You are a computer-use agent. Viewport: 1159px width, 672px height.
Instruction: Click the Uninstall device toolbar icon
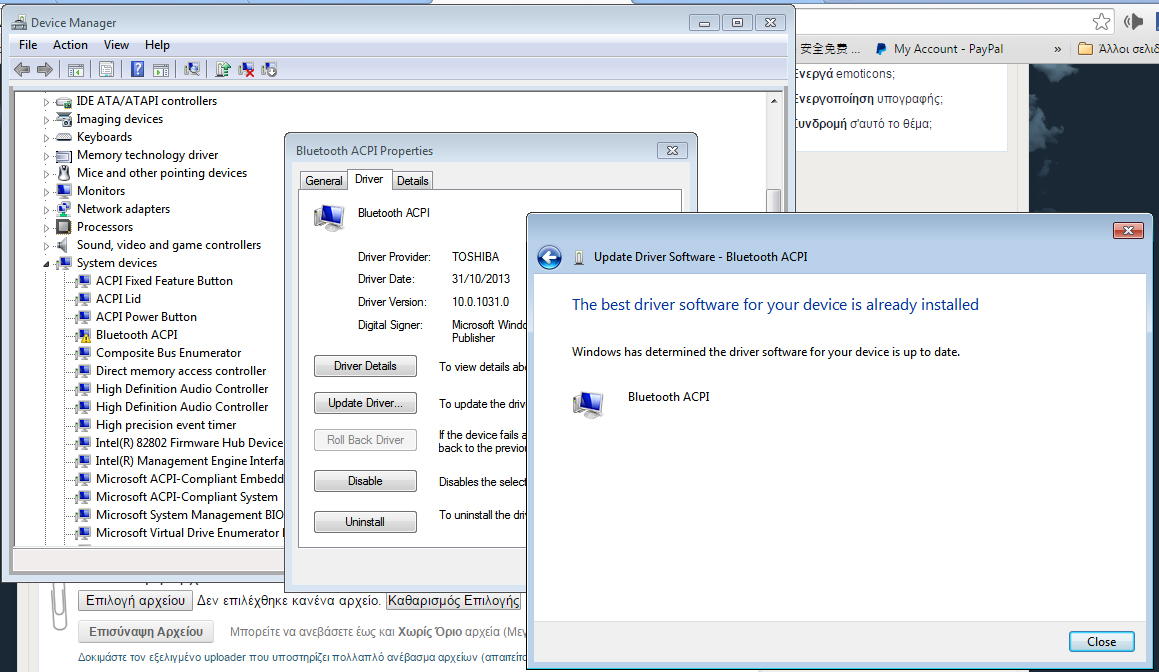point(246,69)
